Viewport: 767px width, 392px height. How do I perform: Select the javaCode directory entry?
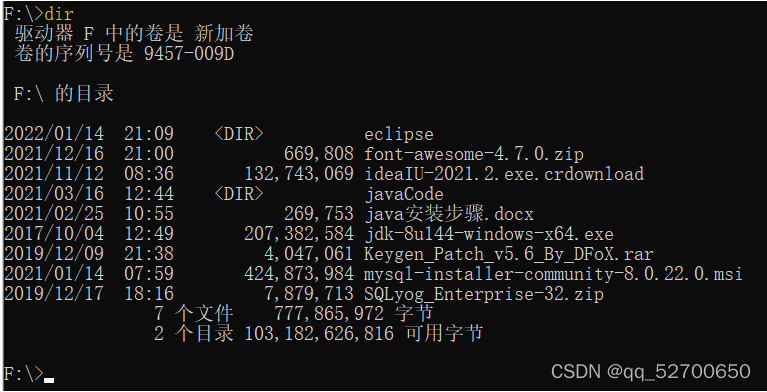(404, 194)
